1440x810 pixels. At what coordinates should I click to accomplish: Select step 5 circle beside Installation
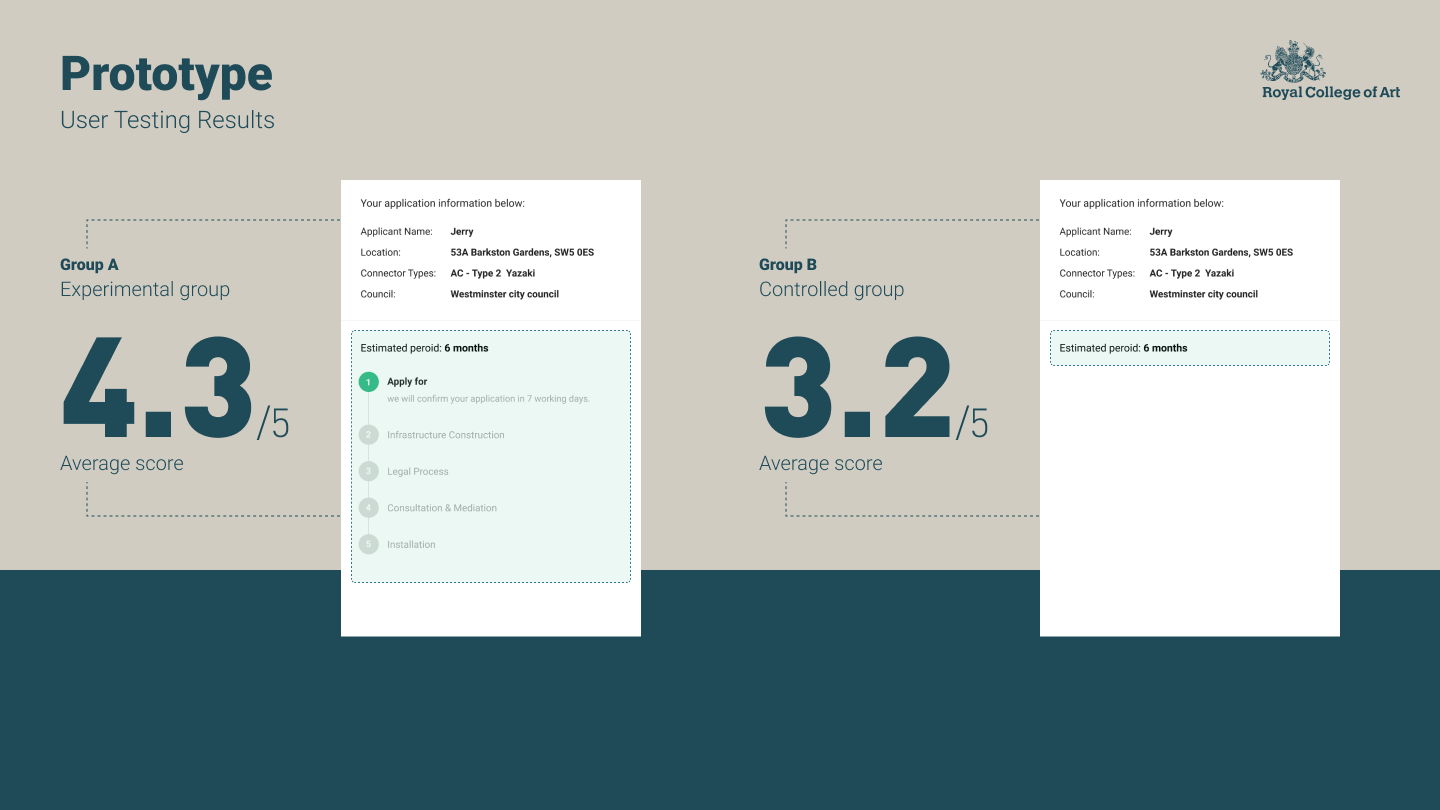[369, 545]
